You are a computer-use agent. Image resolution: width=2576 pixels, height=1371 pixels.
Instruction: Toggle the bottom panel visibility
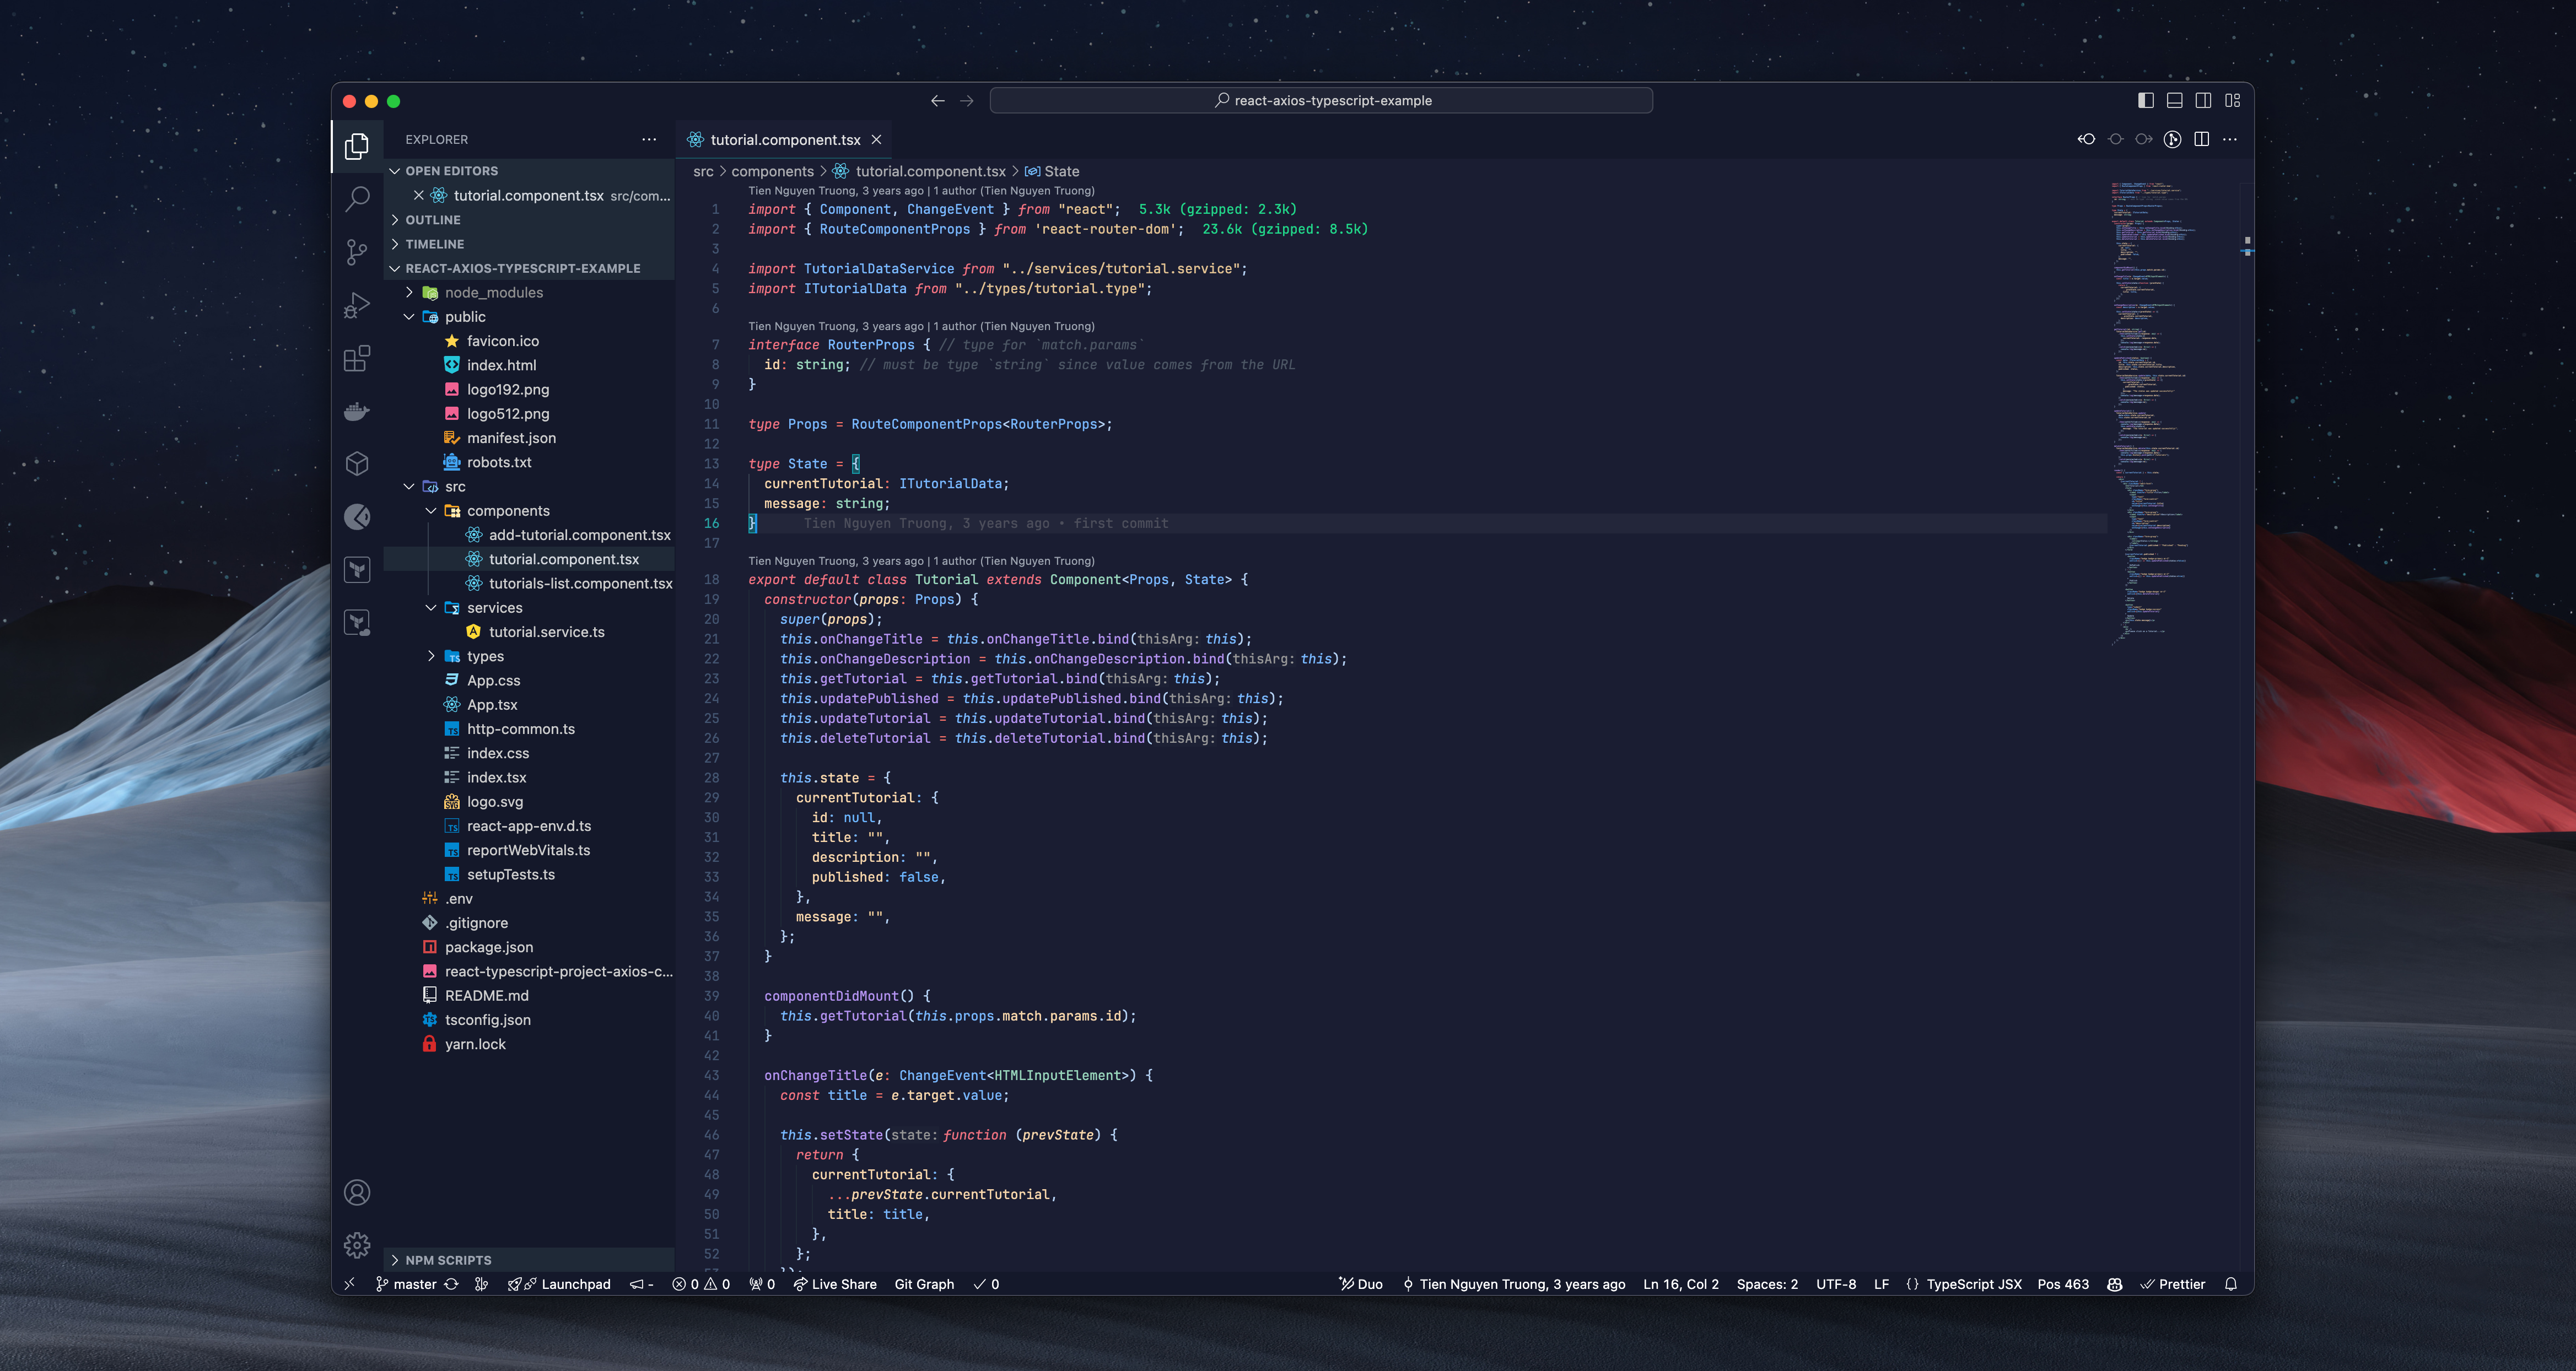click(x=2174, y=100)
